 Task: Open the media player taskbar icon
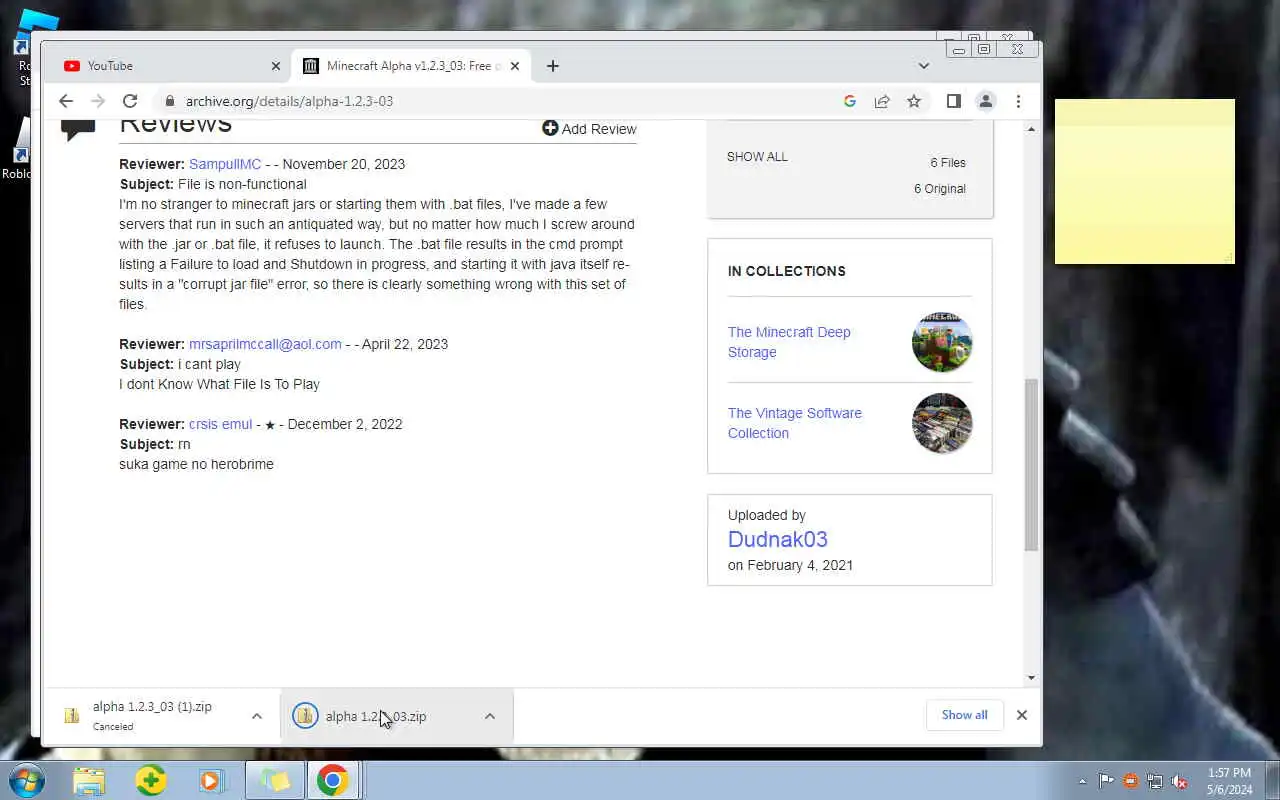point(212,780)
